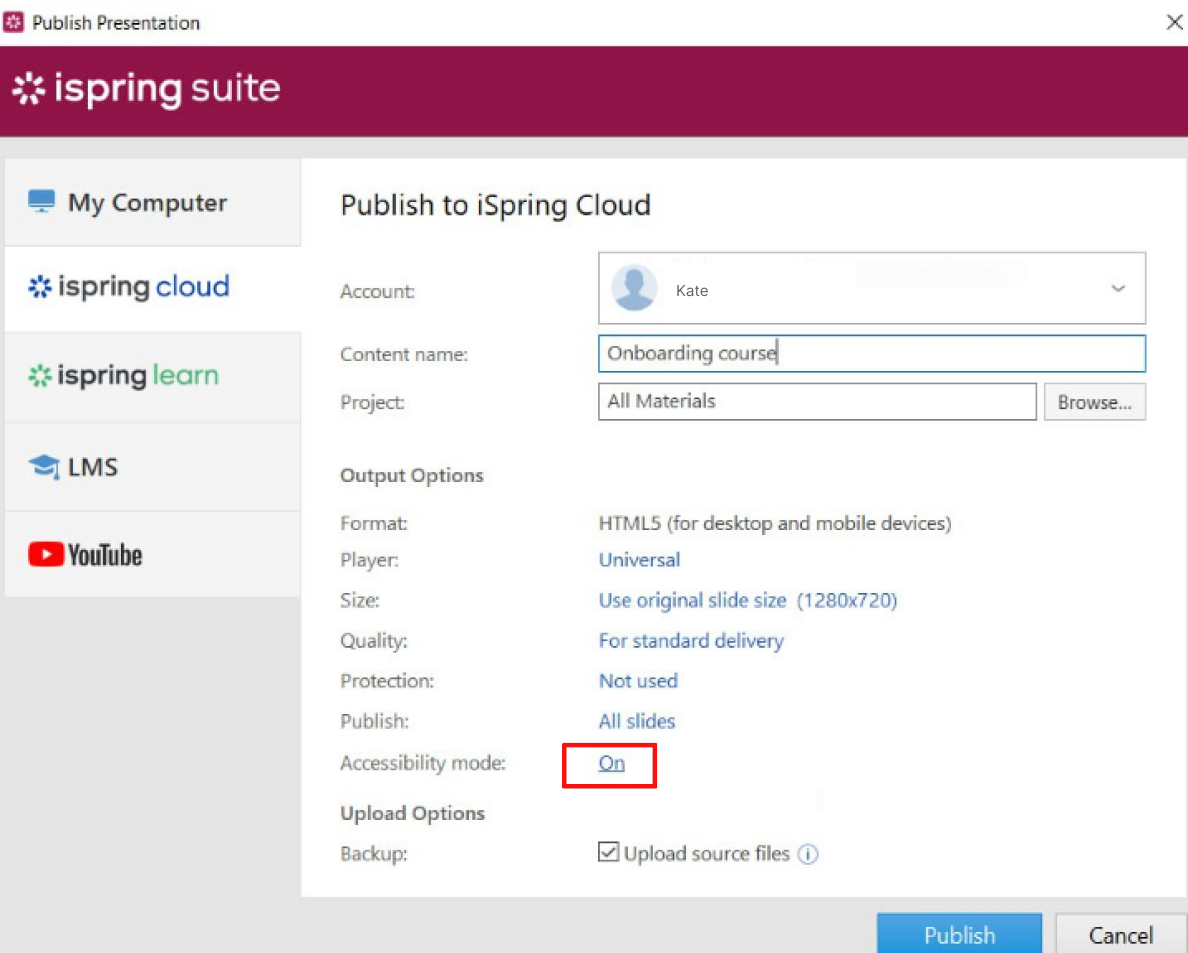Expand the Account dropdown arrow
Viewport: 1188px width, 953px height.
1118,289
